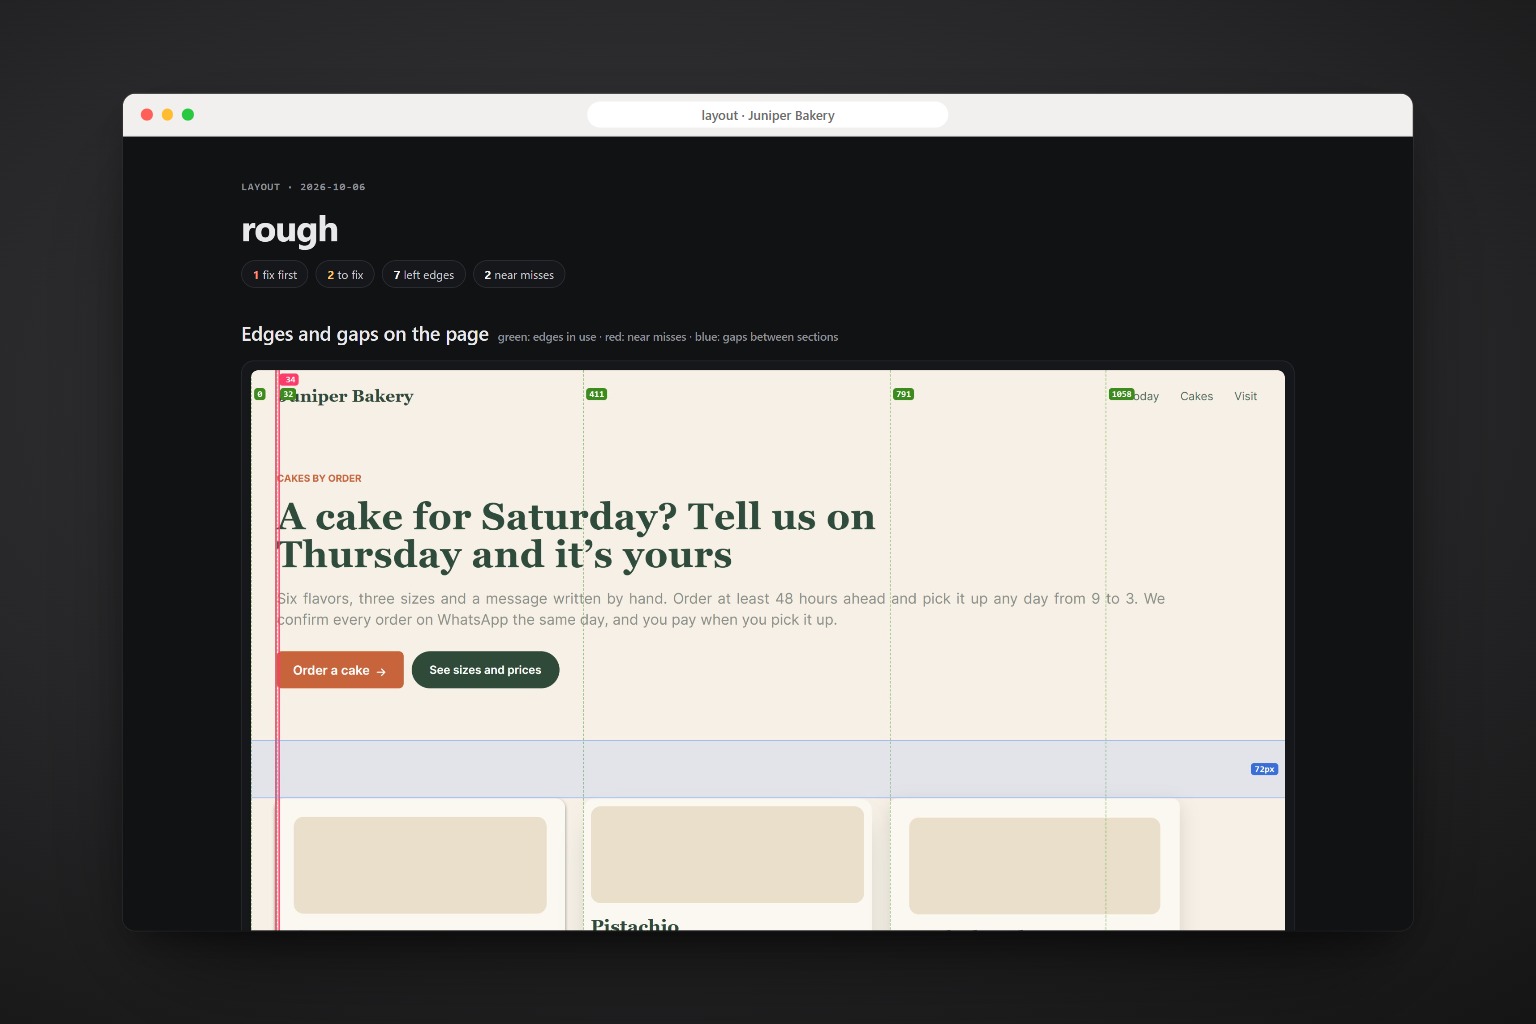Image resolution: width=1536 pixels, height=1024 pixels.
Task: Click the first cake card image placeholder
Action: pyautogui.click(x=420, y=865)
